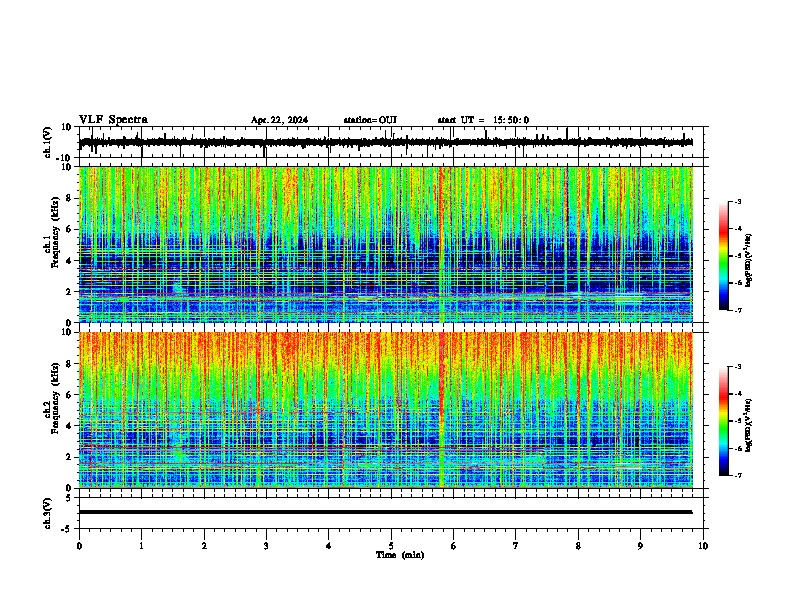Viewport: 792px width, 612px height.
Task: Click the "VLF Spectra" plot title
Action: 113,120
